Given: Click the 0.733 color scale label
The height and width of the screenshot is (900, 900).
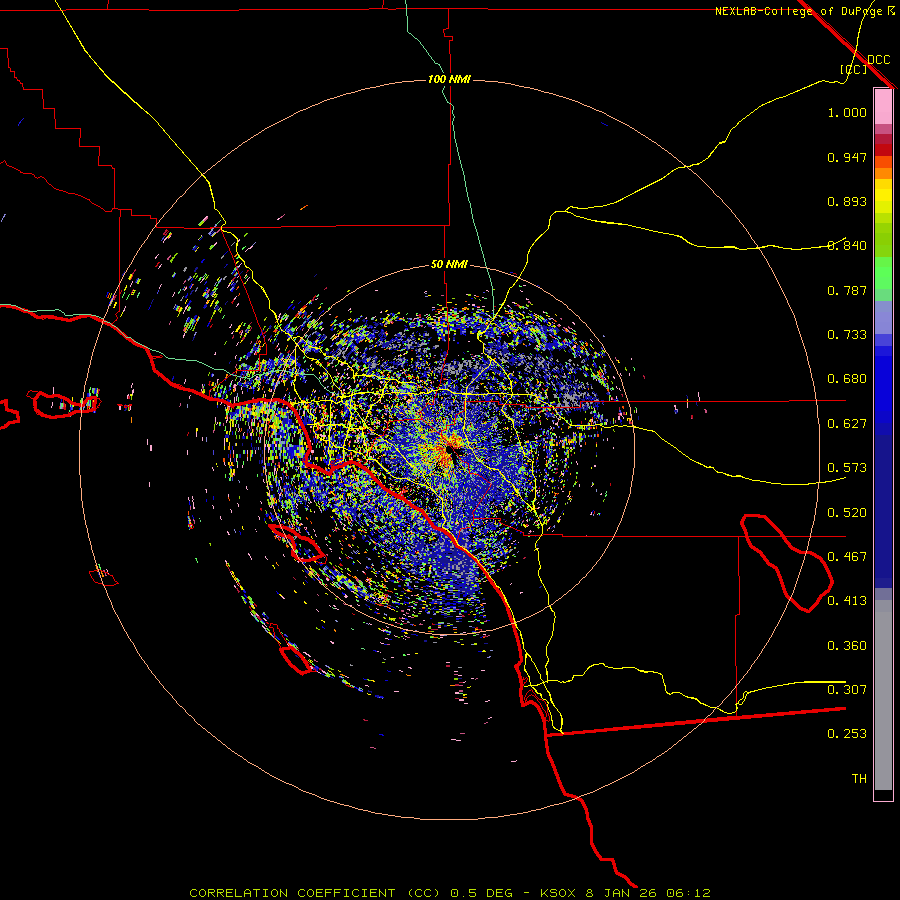Looking at the screenshot, I should (847, 335).
